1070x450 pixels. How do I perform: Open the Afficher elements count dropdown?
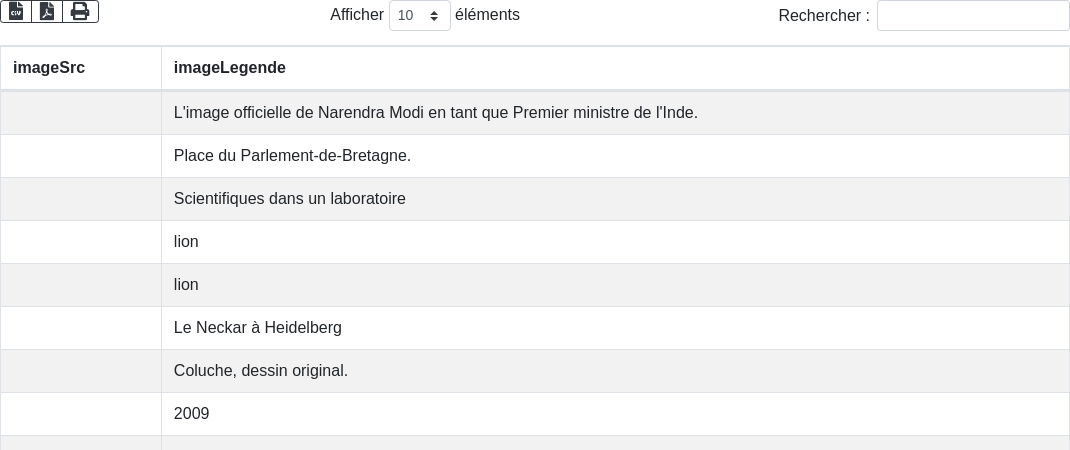(x=420, y=15)
